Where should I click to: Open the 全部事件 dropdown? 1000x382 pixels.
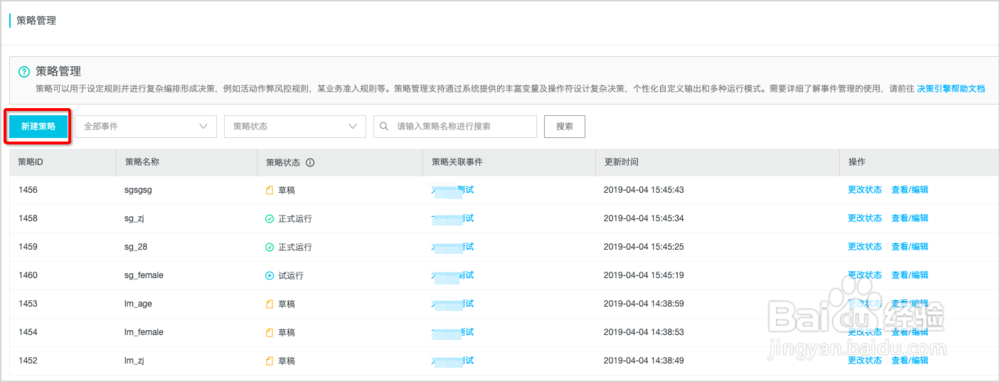pyautogui.click(x=146, y=126)
